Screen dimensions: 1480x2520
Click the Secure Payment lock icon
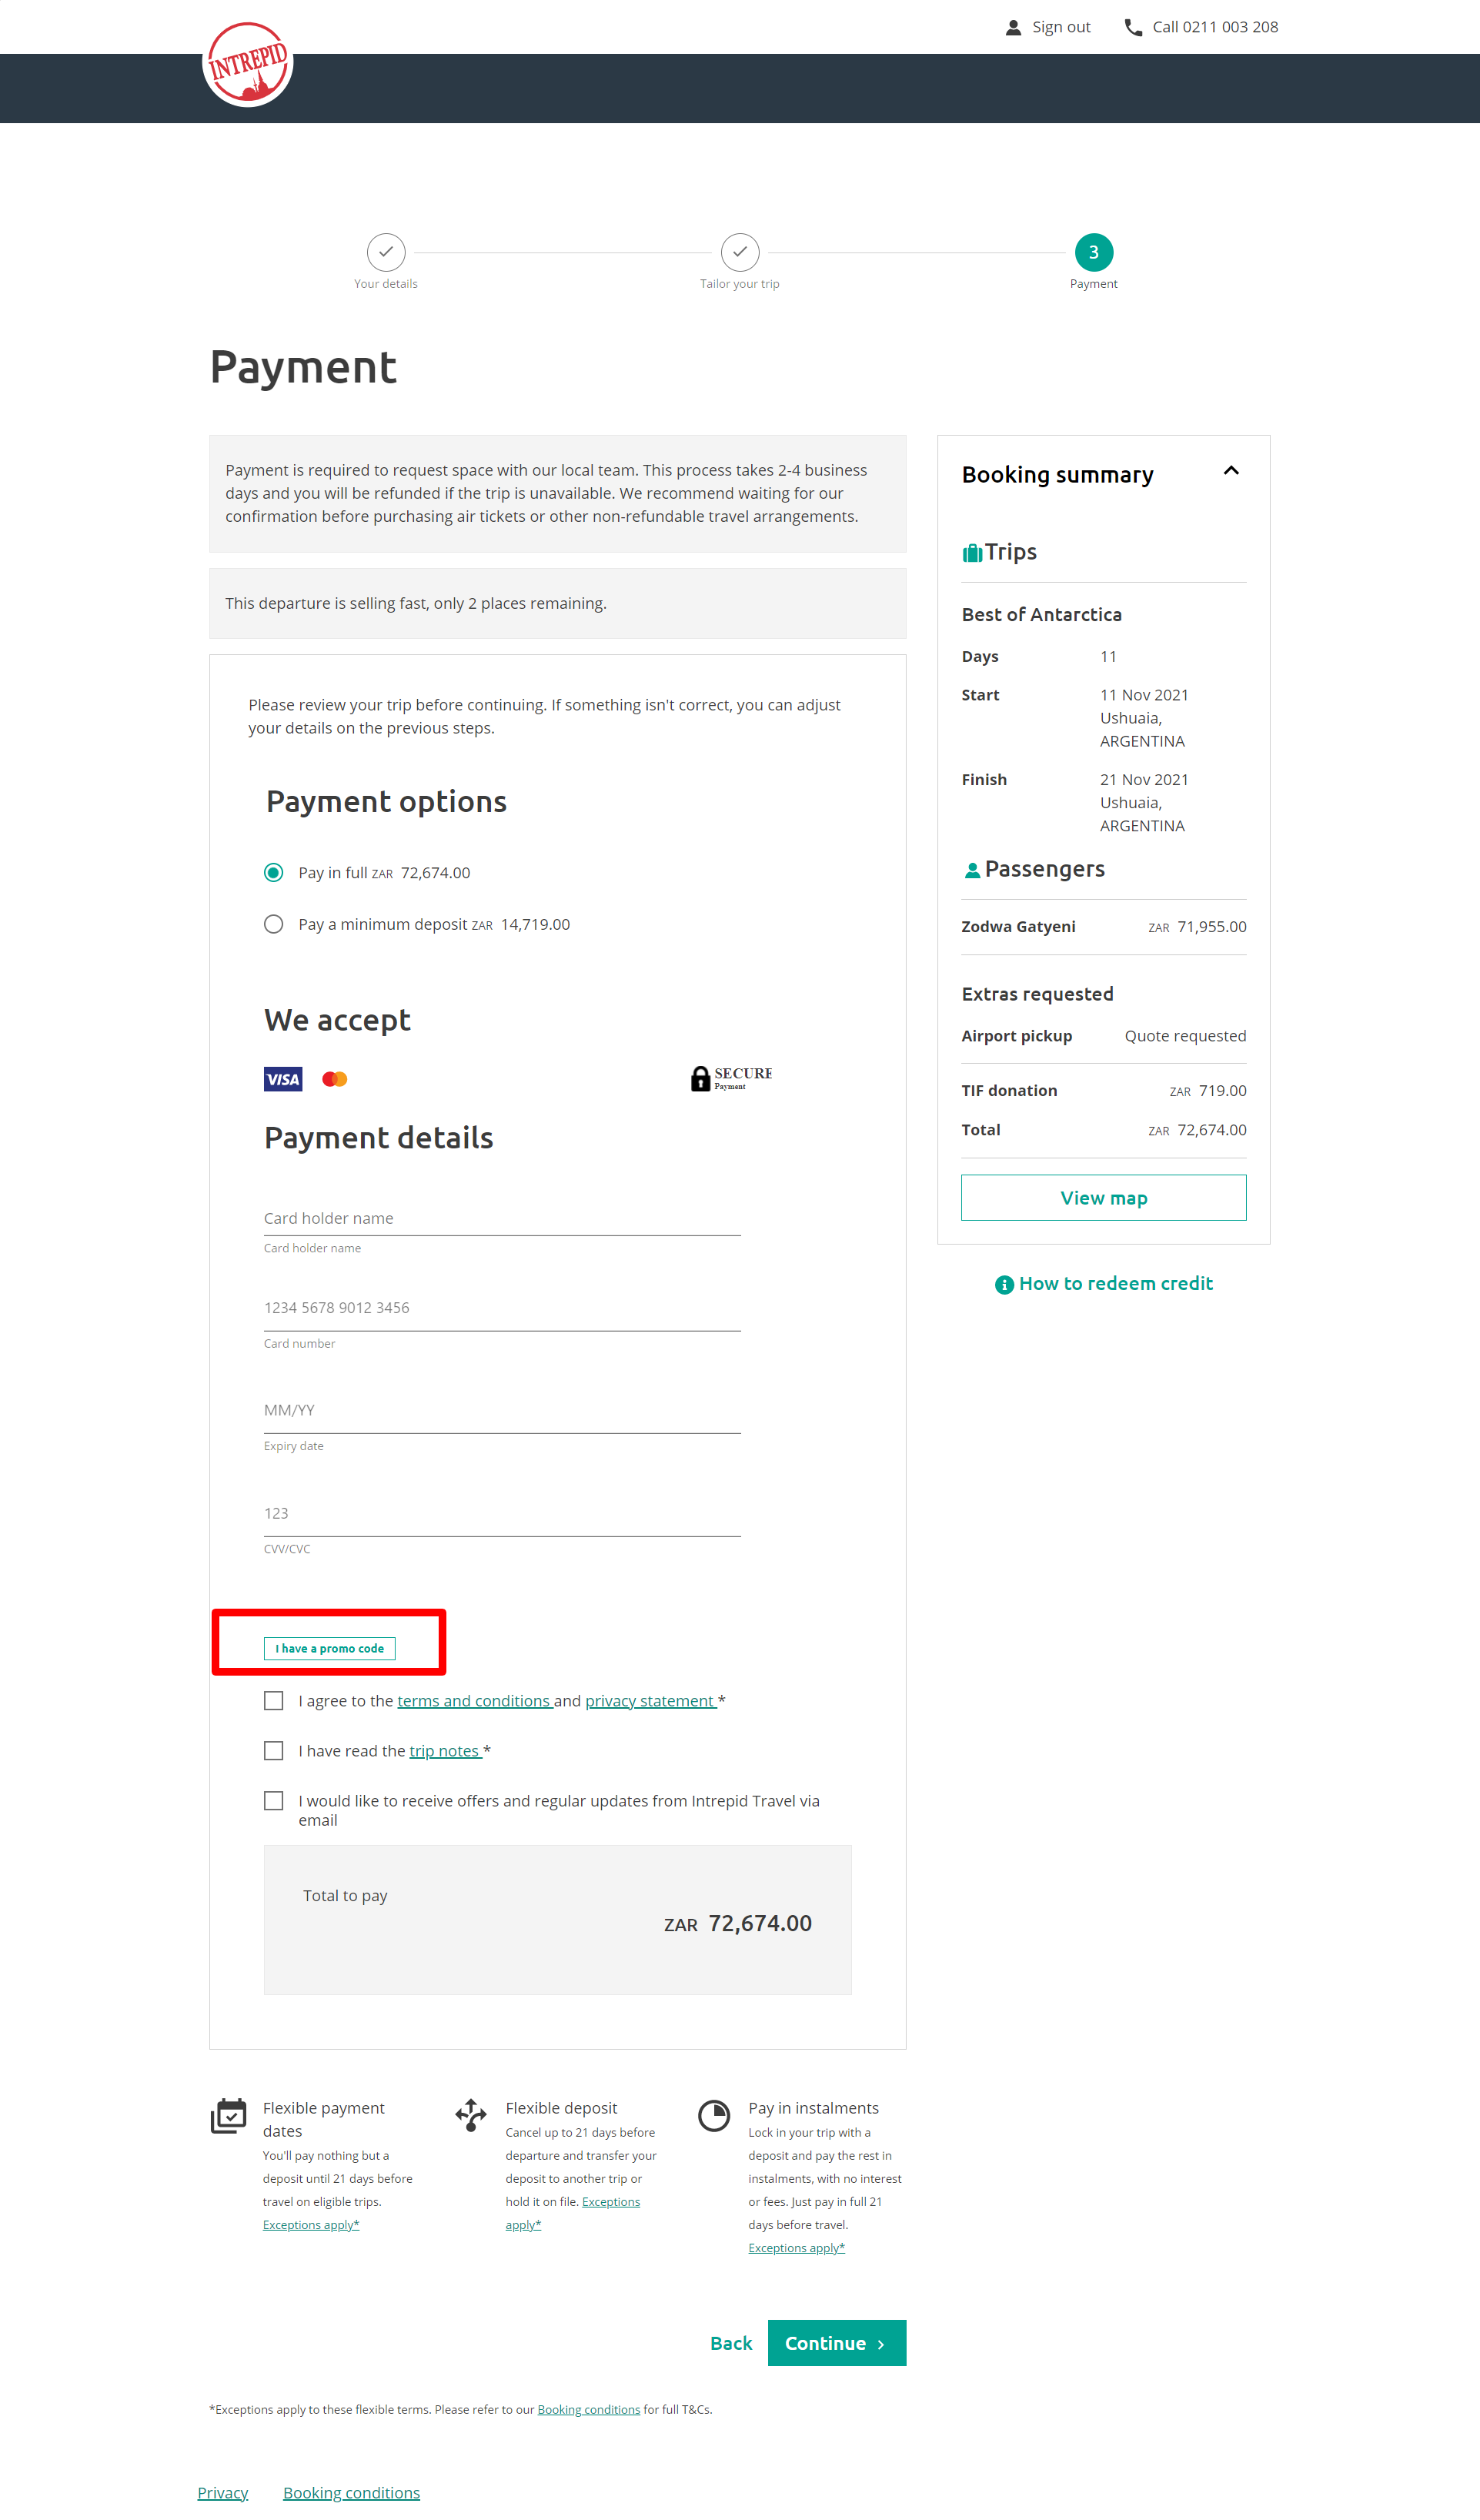(x=701, y=1078)
